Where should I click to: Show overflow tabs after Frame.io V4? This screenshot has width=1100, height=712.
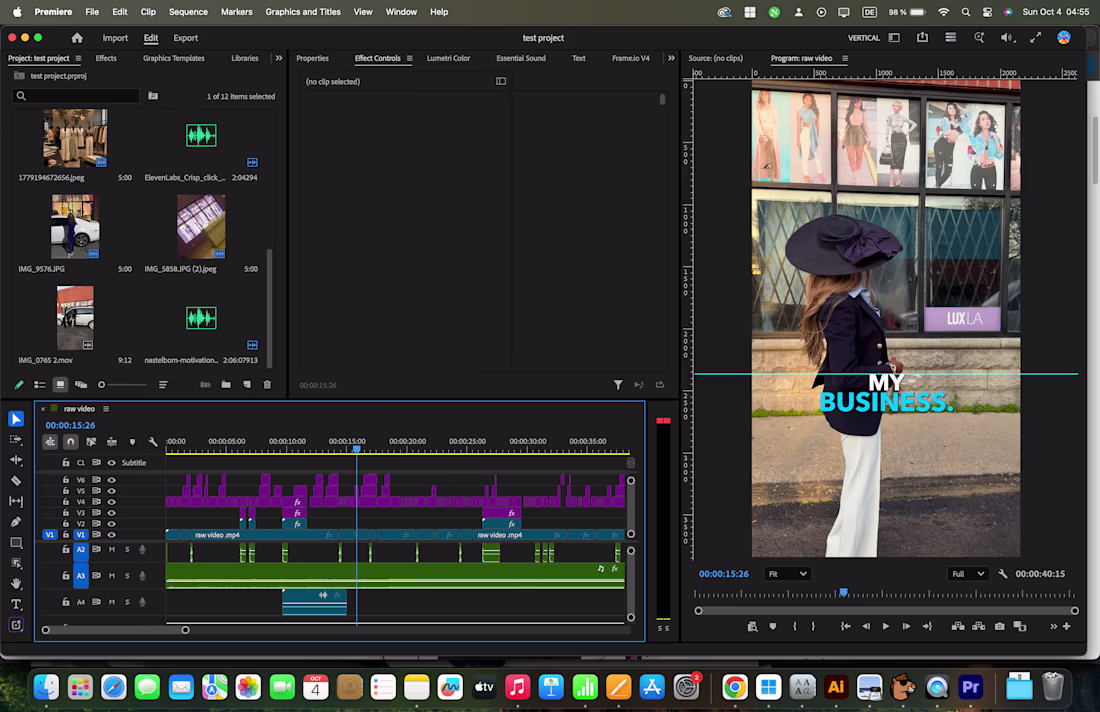coord(671,58)
